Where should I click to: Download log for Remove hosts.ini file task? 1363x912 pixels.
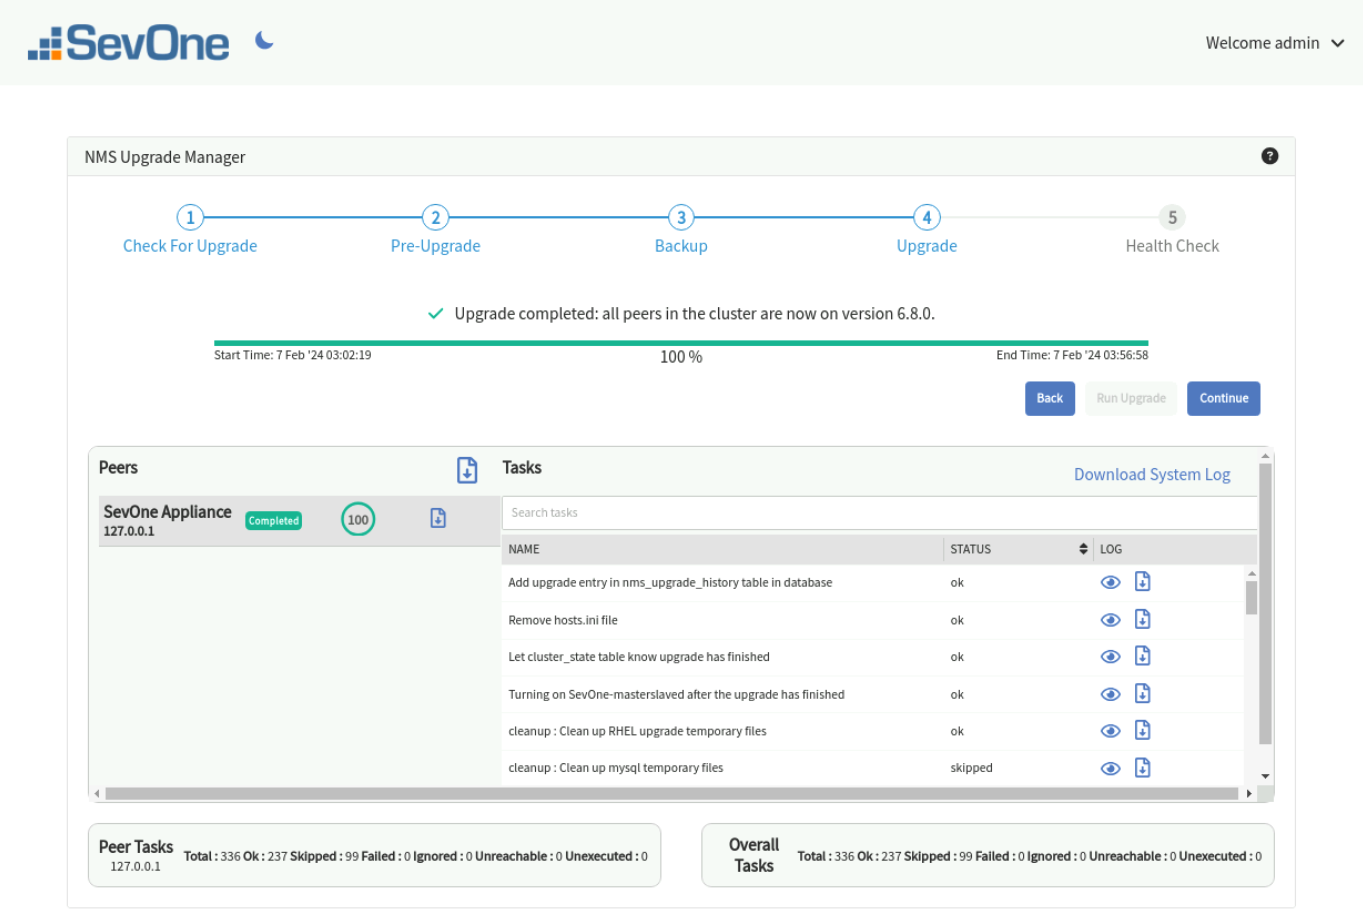[1143, 619]
